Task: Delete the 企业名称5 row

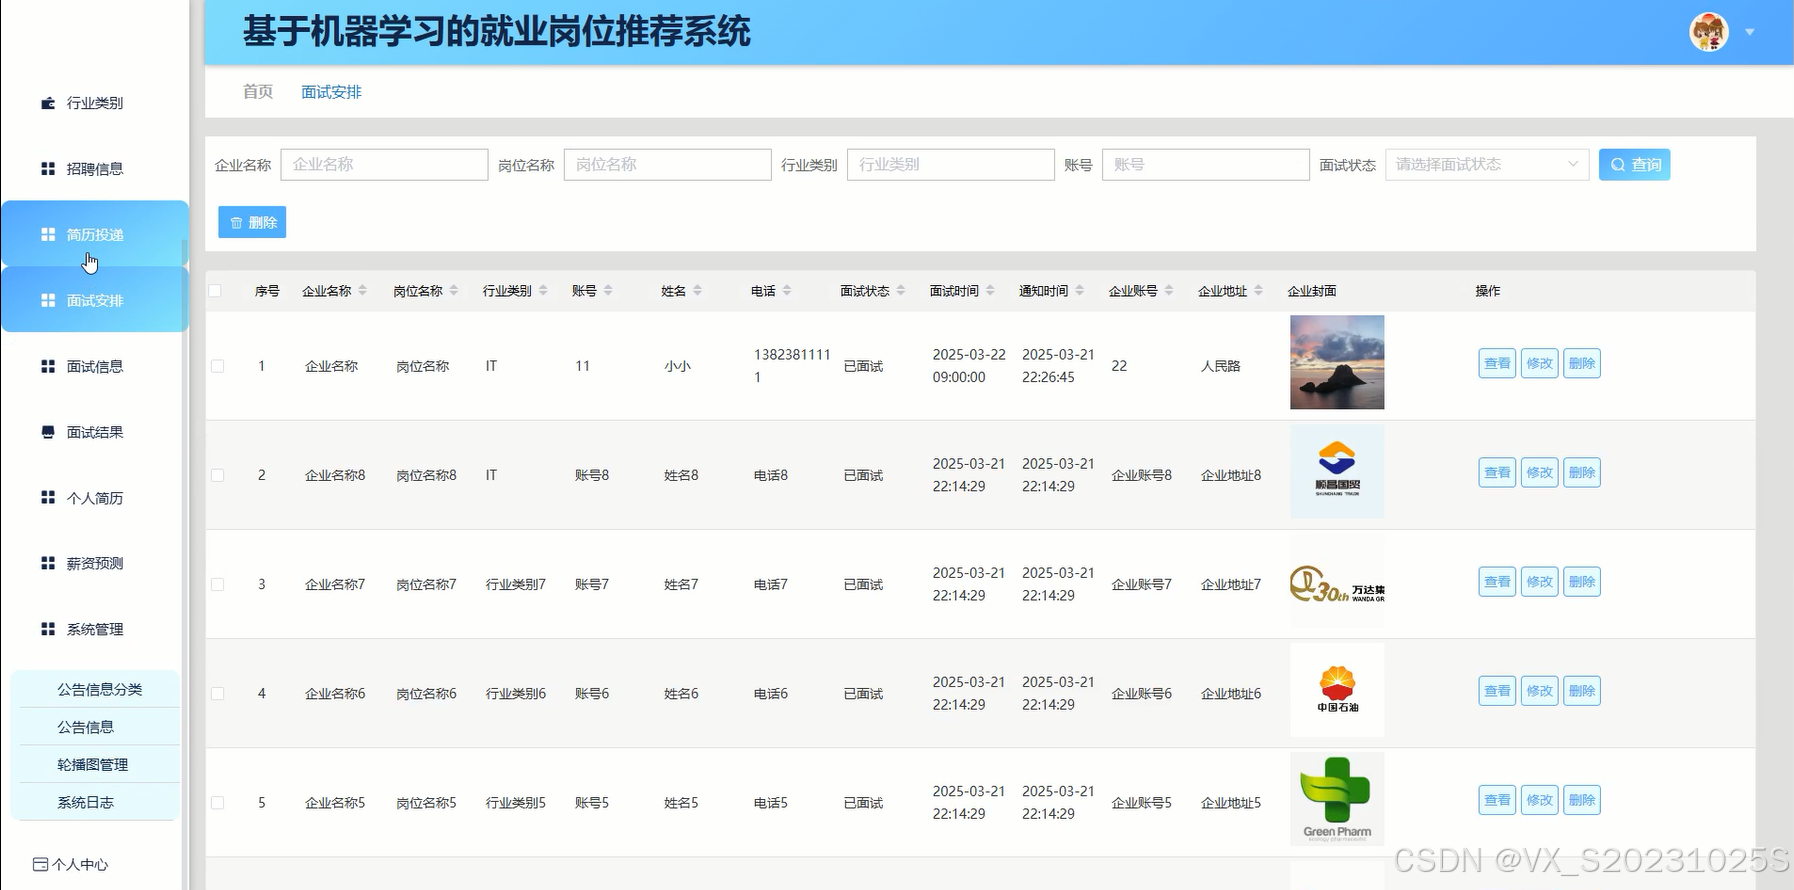Action: tap(1582, 799)
